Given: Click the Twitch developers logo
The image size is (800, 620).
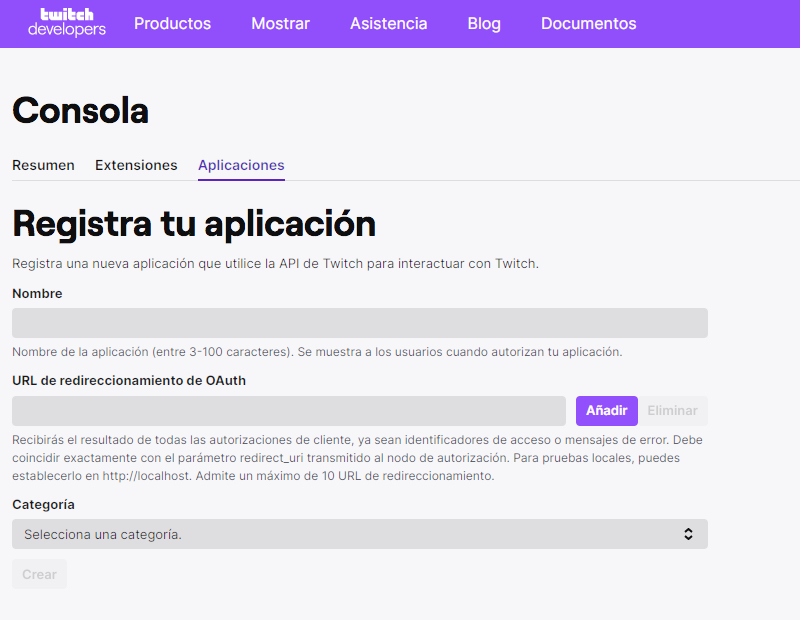Looking at the screenshot, I should (67, 22).
